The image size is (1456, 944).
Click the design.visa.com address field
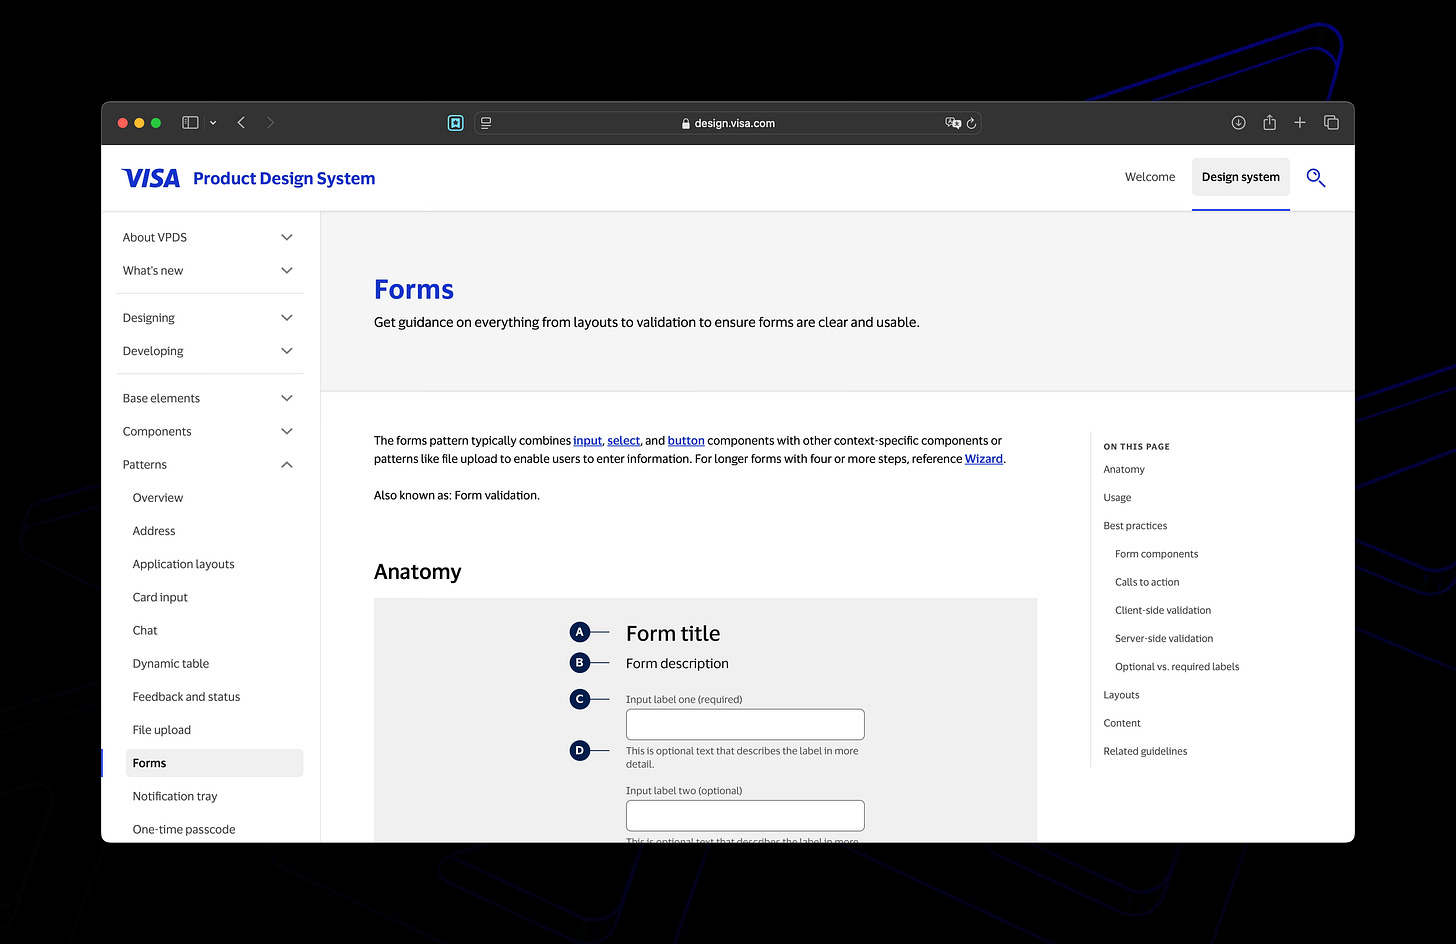(727, 123)
